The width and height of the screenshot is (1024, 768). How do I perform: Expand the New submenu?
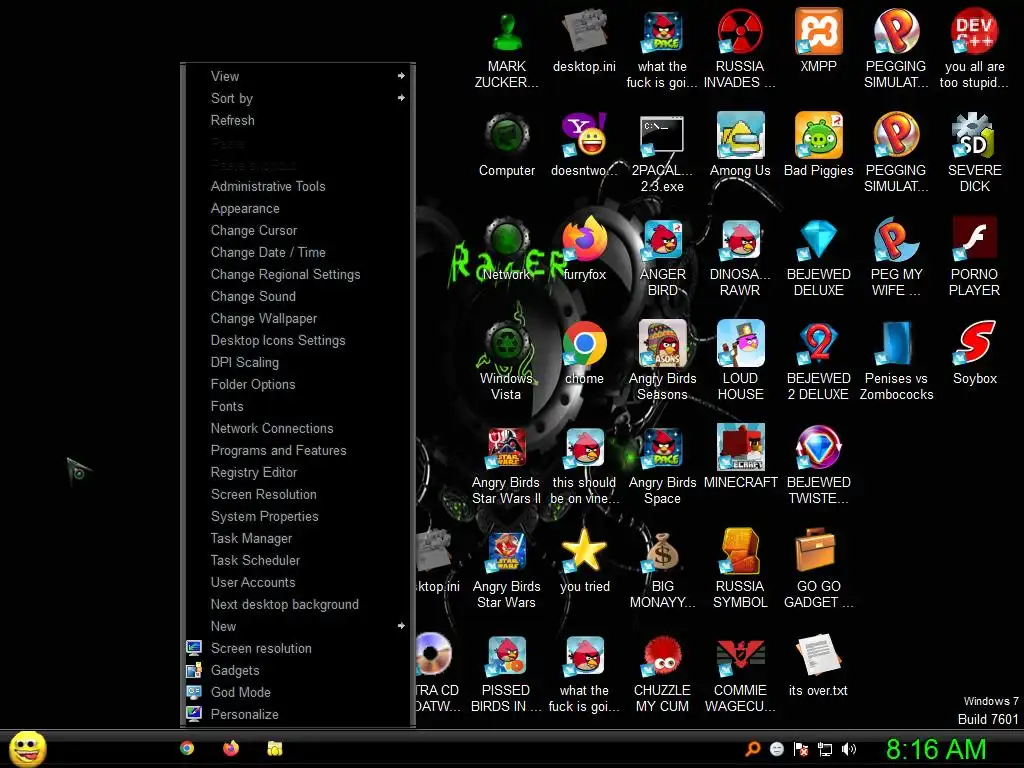(301, 626)
